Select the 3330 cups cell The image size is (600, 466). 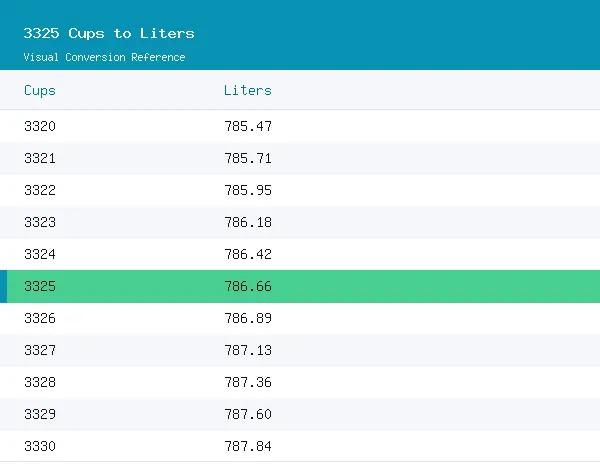pos(40,446)
